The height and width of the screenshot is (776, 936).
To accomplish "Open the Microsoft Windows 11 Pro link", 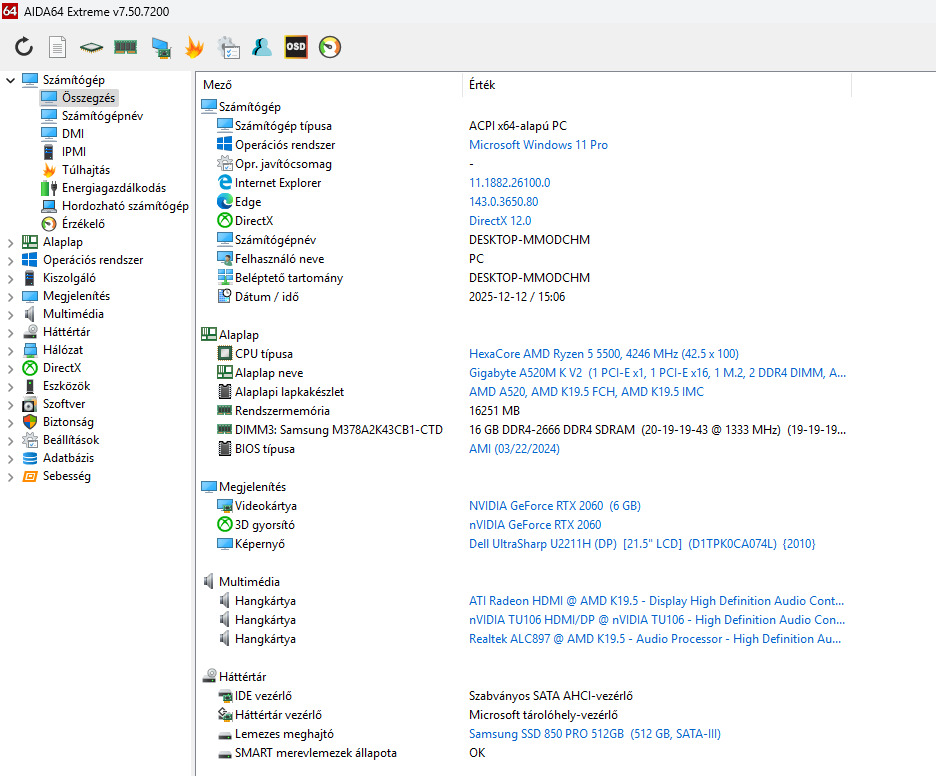I will (538, 144).
